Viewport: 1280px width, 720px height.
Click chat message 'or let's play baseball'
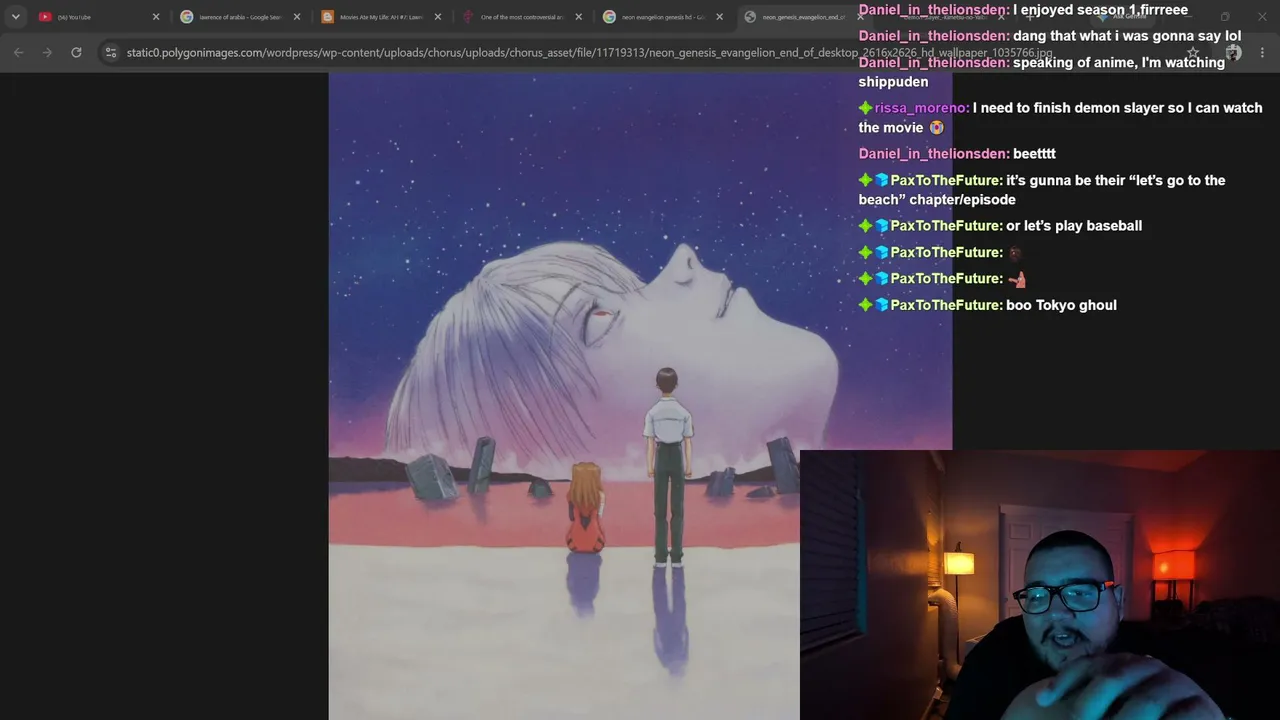1074,226
